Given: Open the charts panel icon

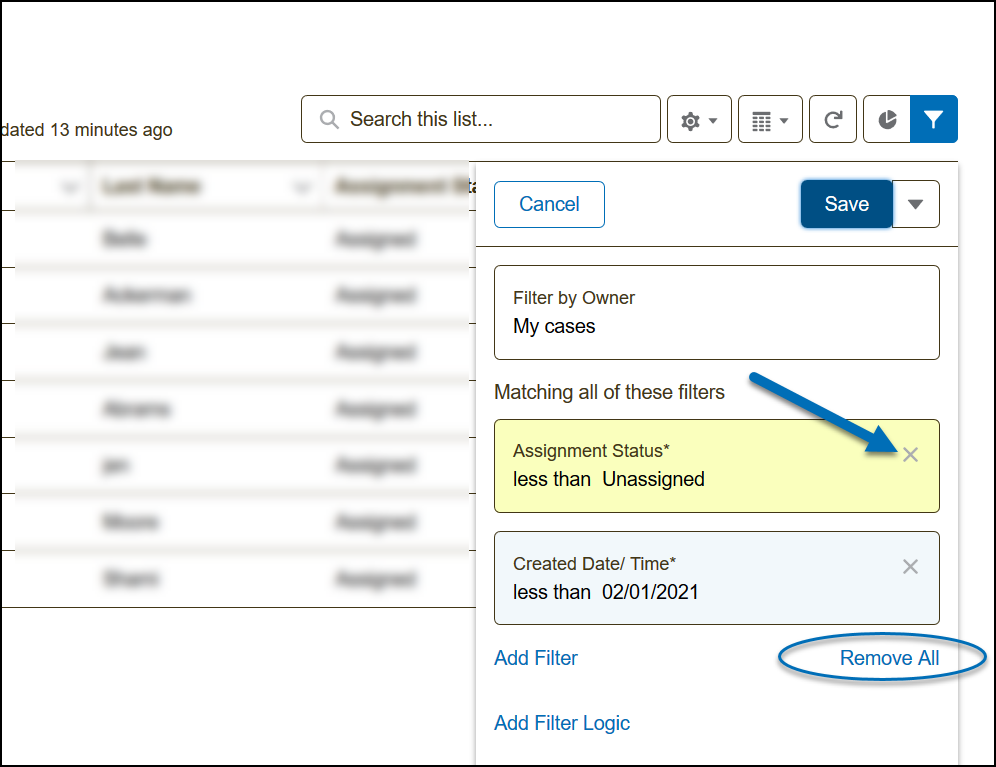Looking at the screenshot, I should [887, 120].
